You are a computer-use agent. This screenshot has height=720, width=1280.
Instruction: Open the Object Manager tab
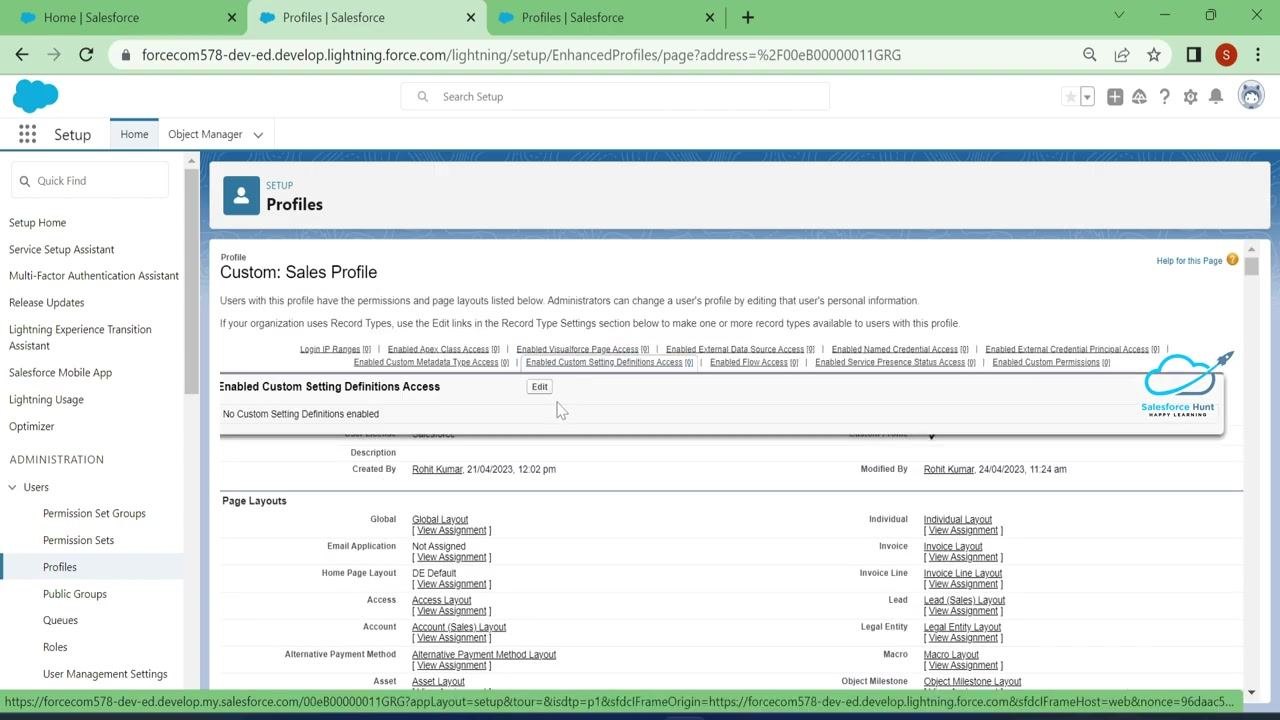click(205, 134)
